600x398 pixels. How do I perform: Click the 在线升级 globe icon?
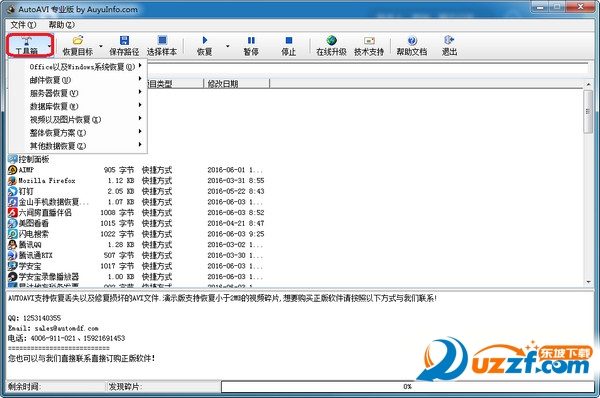pyautogui.click(x=331, y=40)
